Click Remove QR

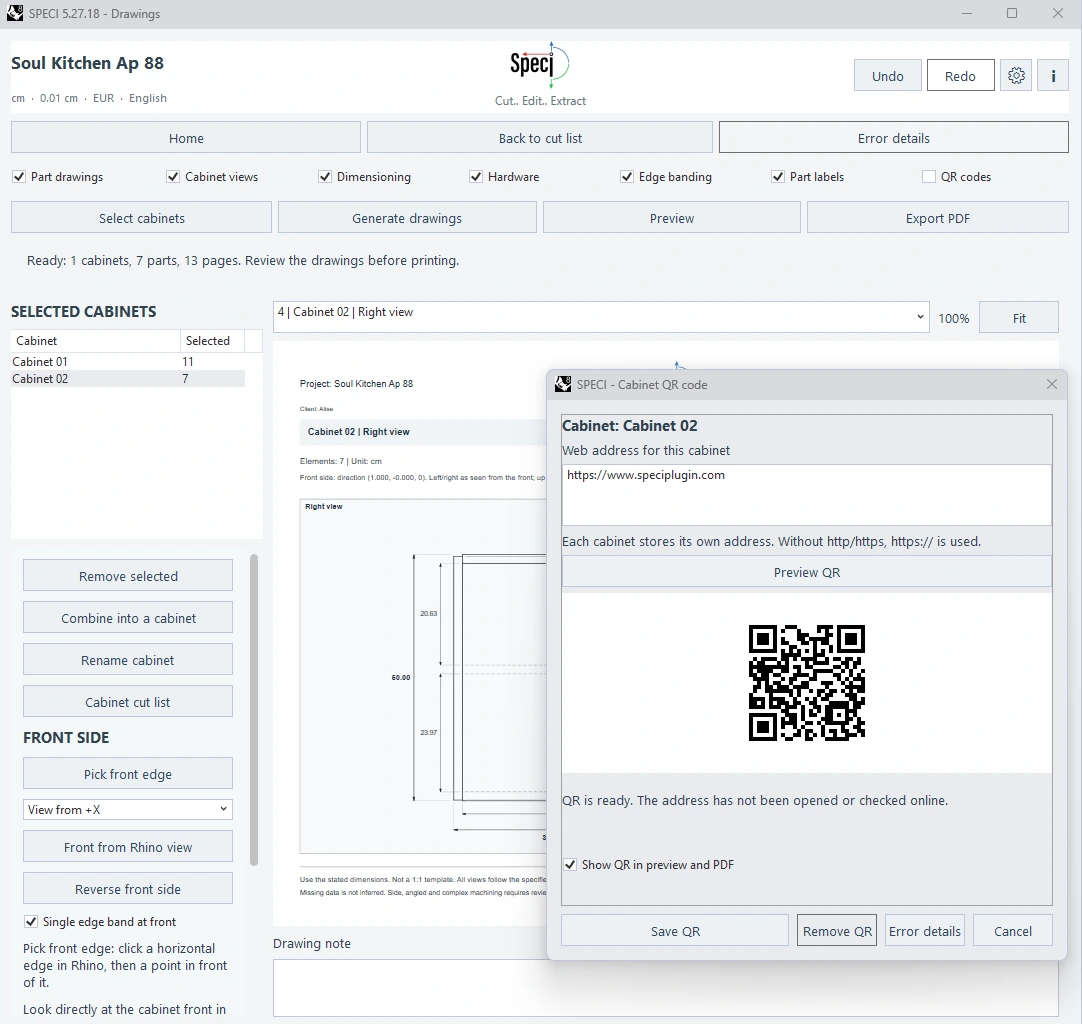pyautogui.click(x=837, y=931)
